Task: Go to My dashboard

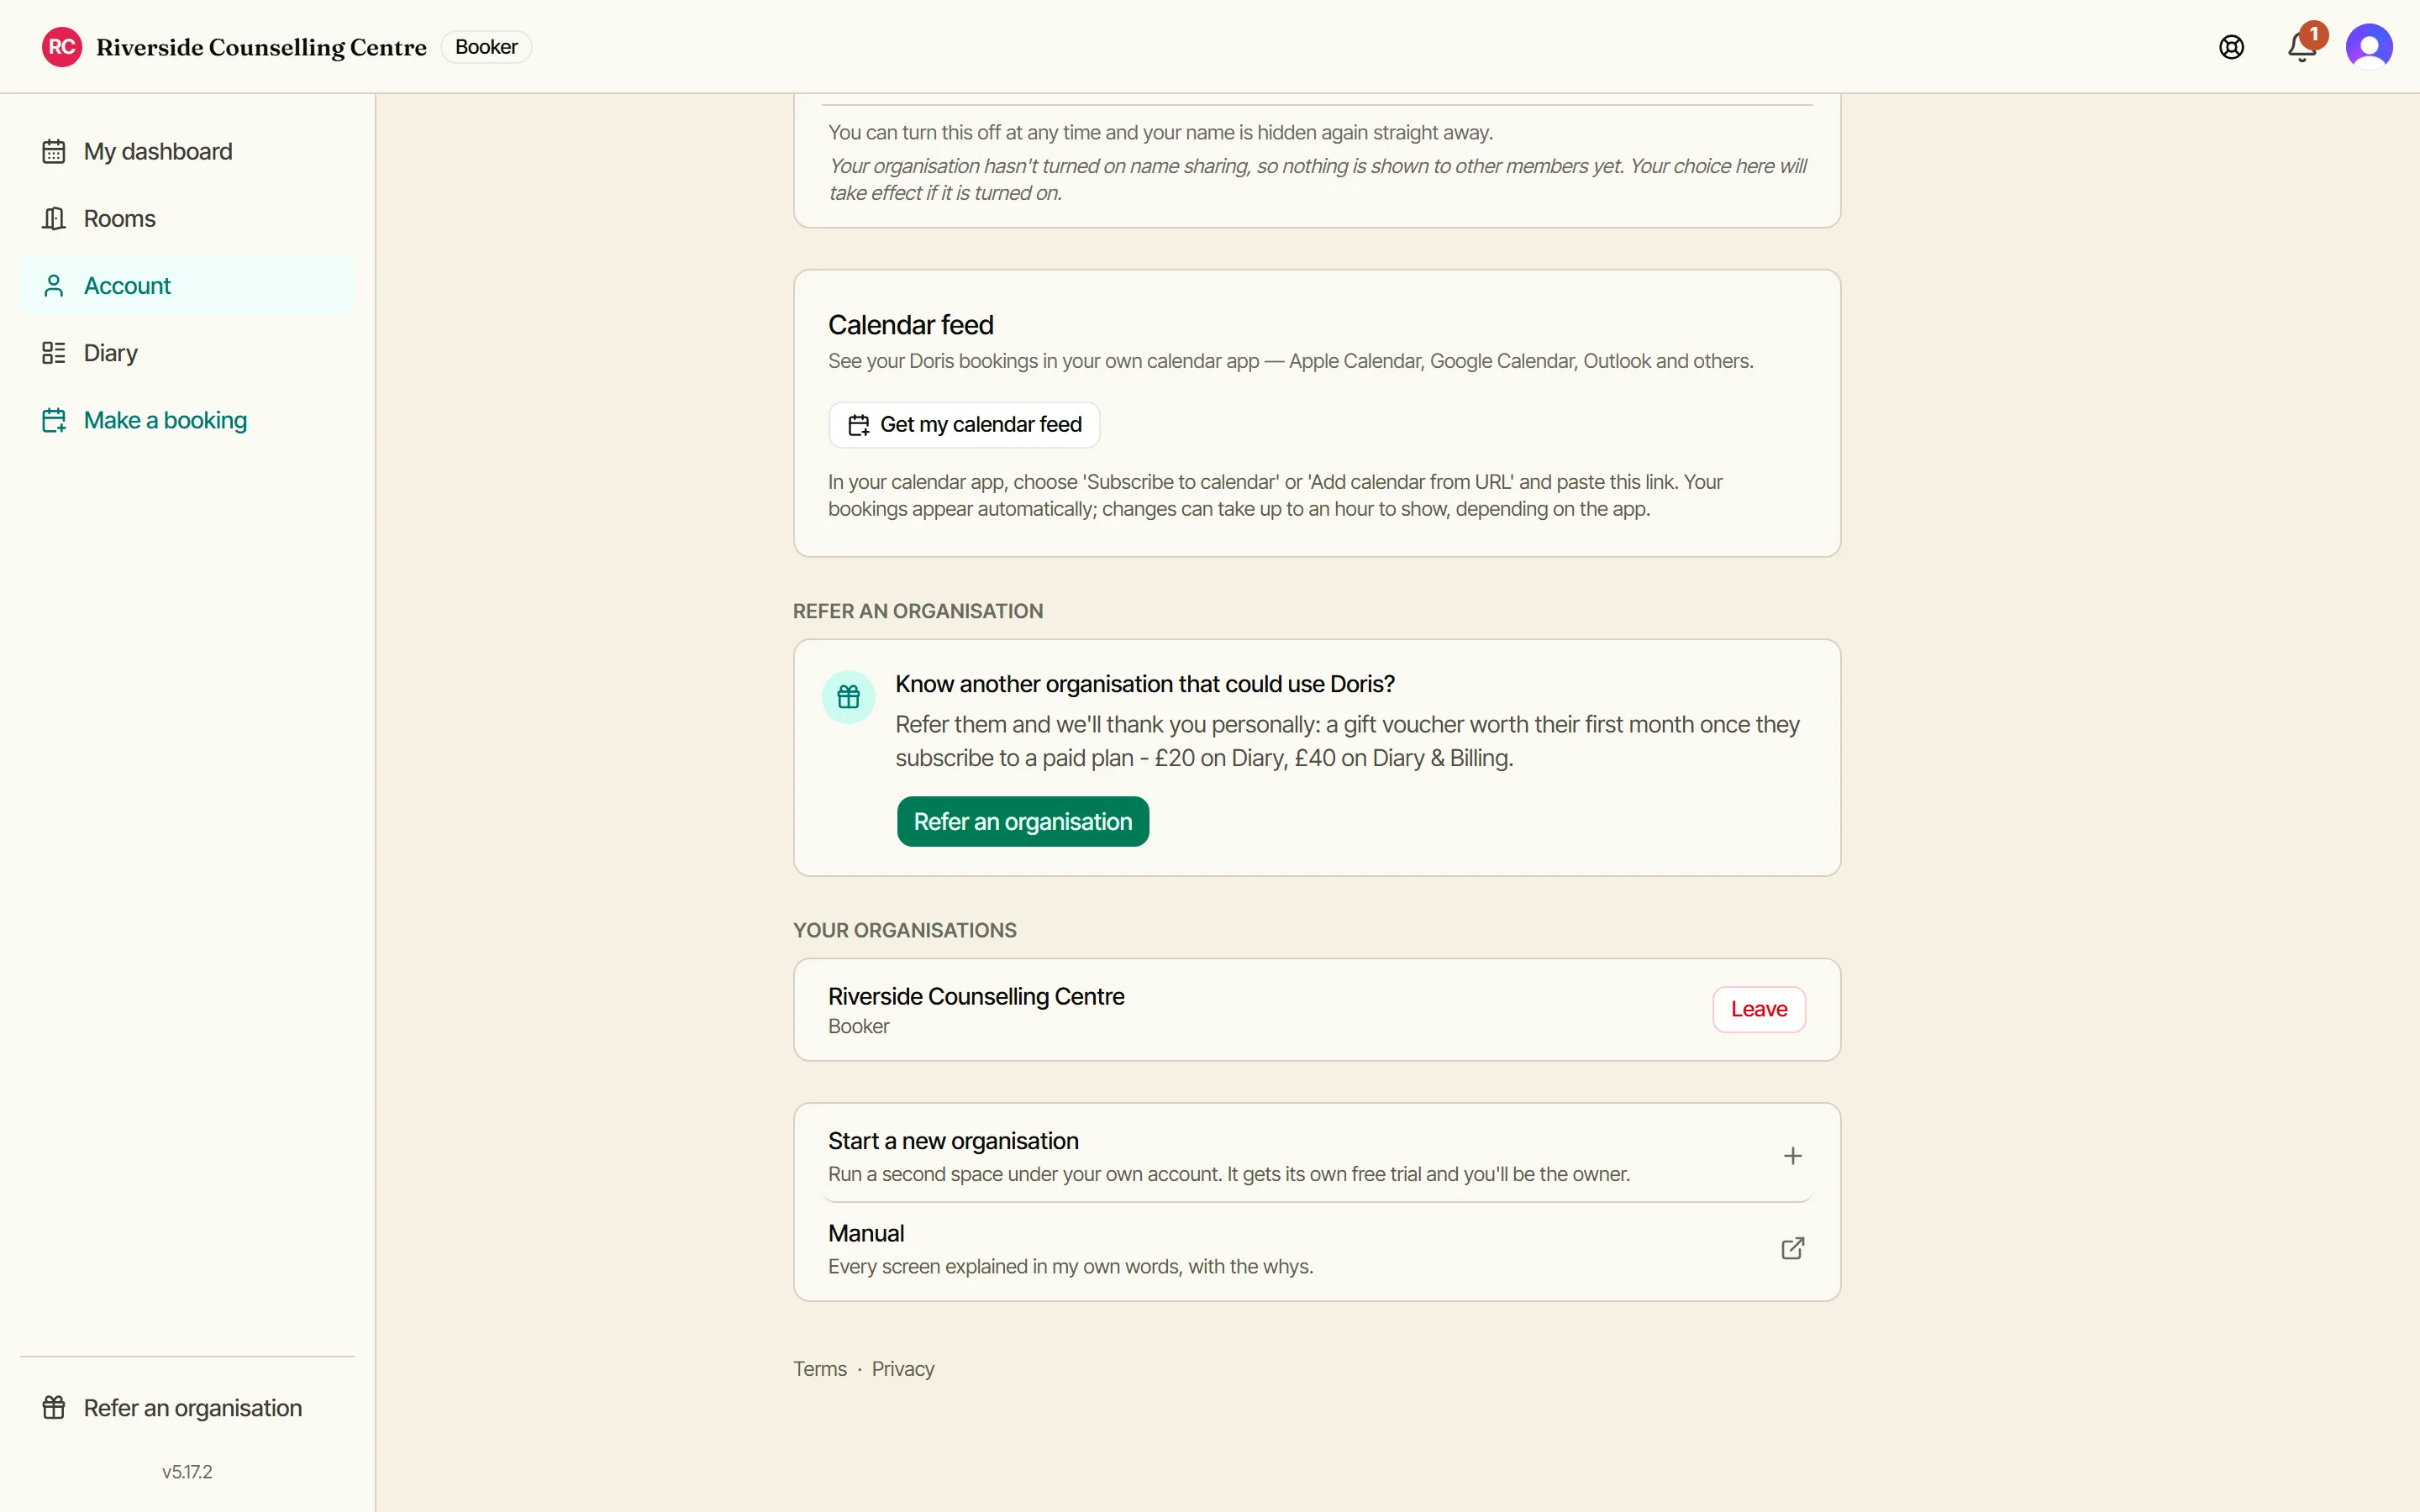Action: [x=187, y=151]
